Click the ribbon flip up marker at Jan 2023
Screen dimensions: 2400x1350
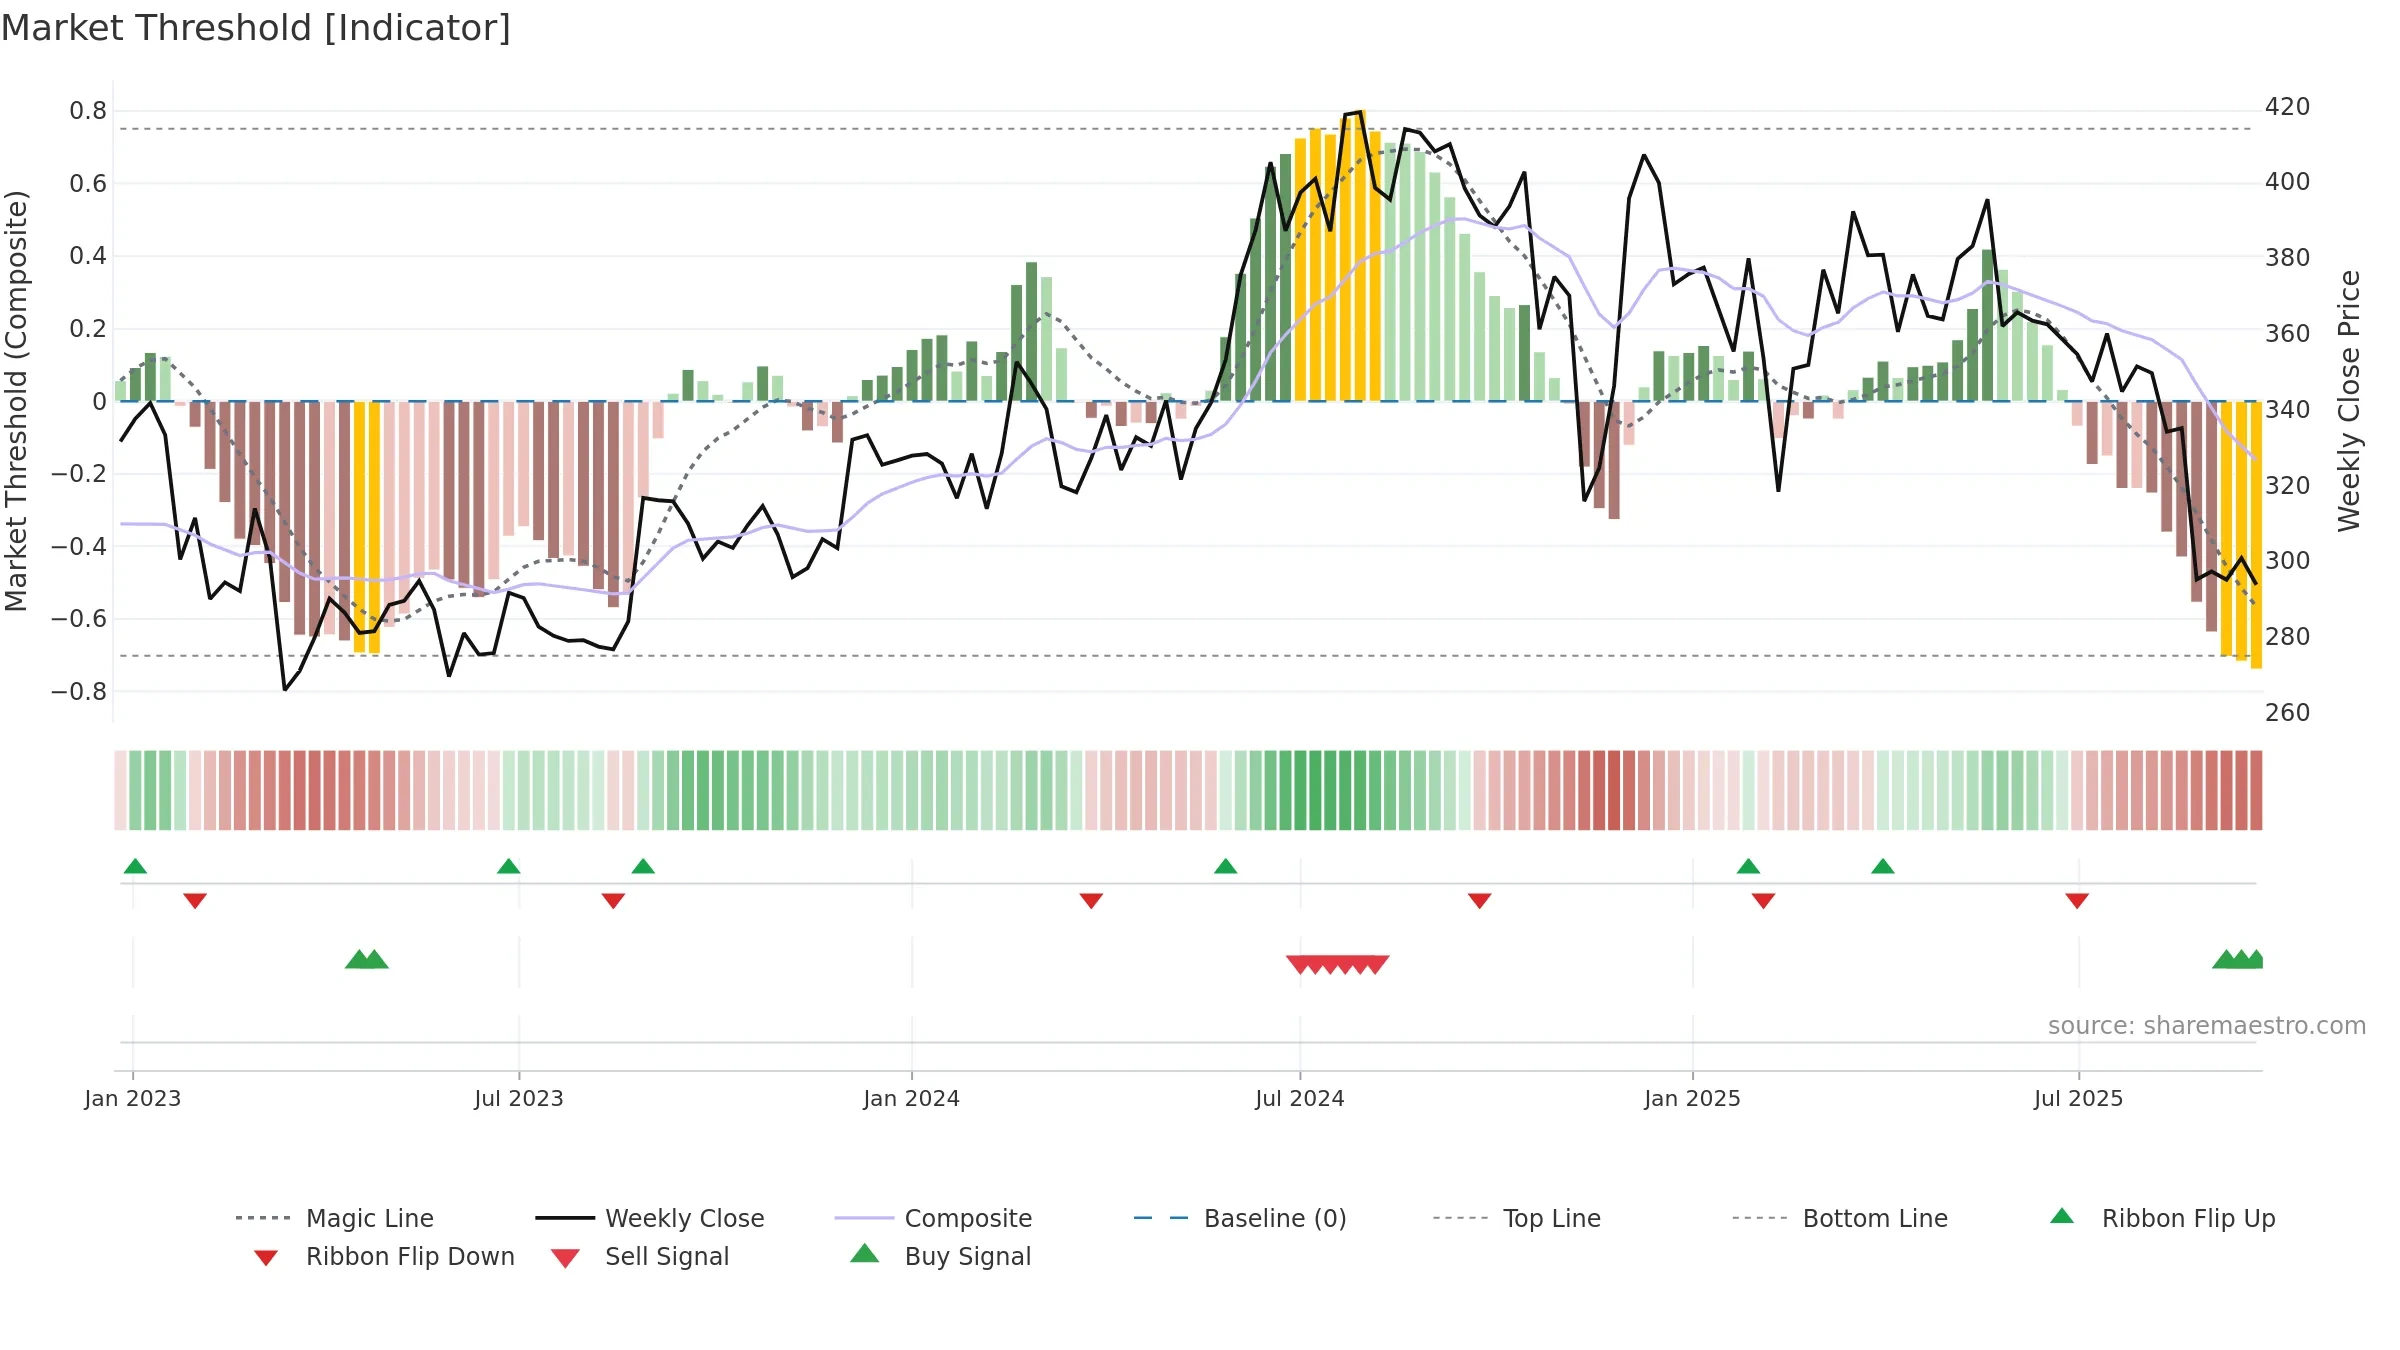point(135,866)
